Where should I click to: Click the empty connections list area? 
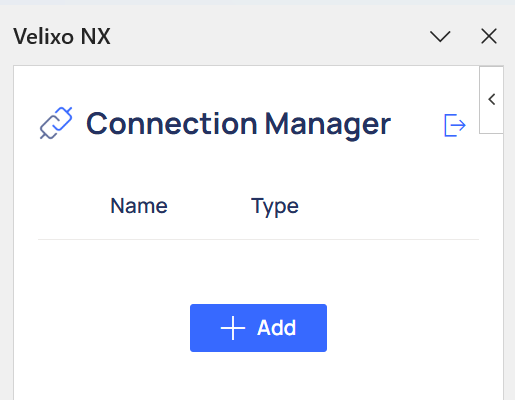[x=258, y=270]
